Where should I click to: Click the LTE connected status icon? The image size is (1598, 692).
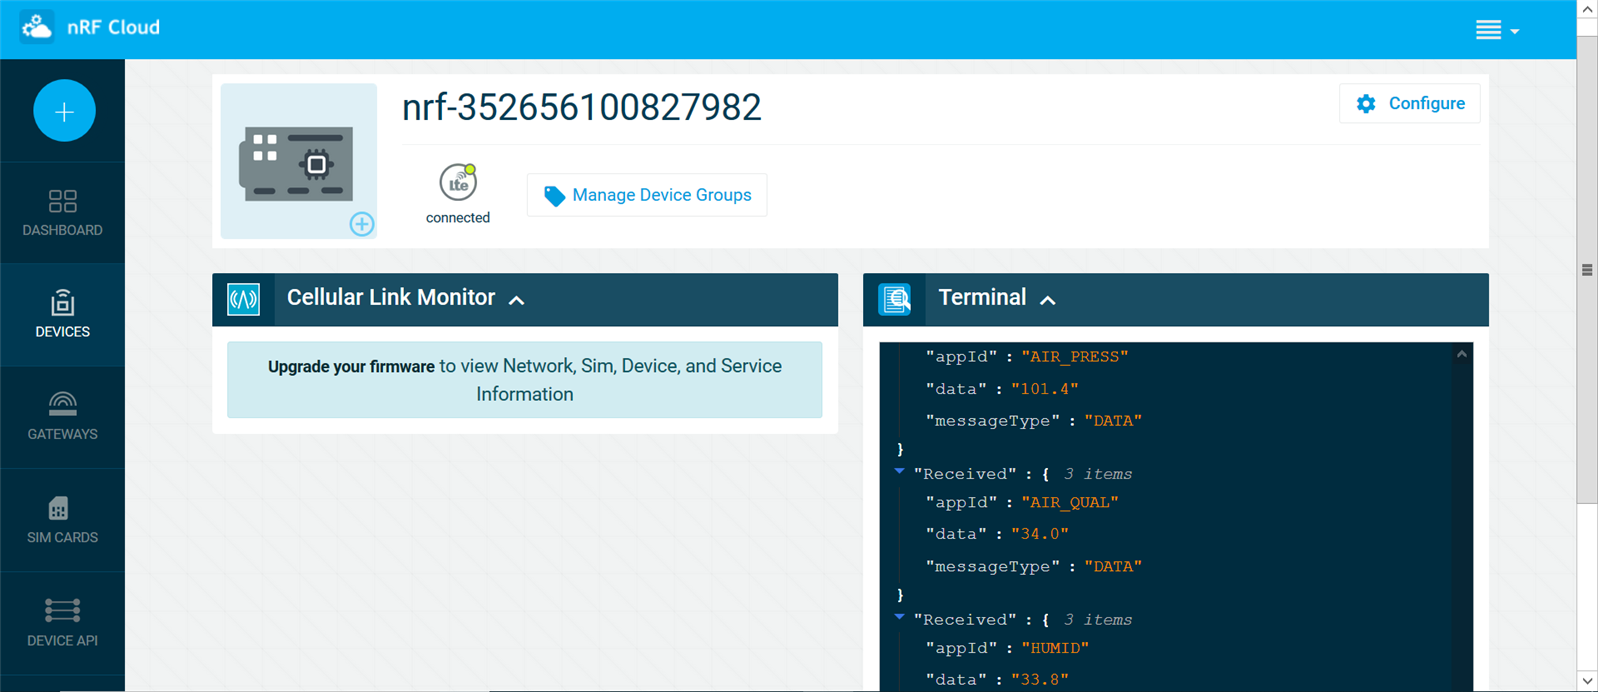(x=458, y=183)
